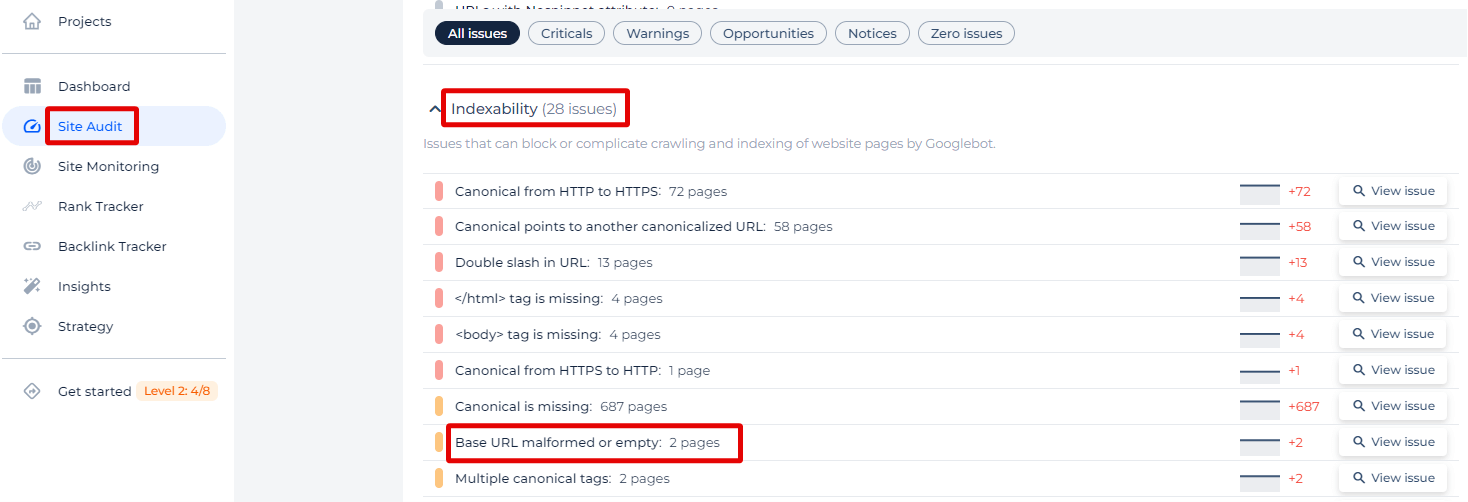
Task: Click the Strategy target icon
Action: (32, 326)
